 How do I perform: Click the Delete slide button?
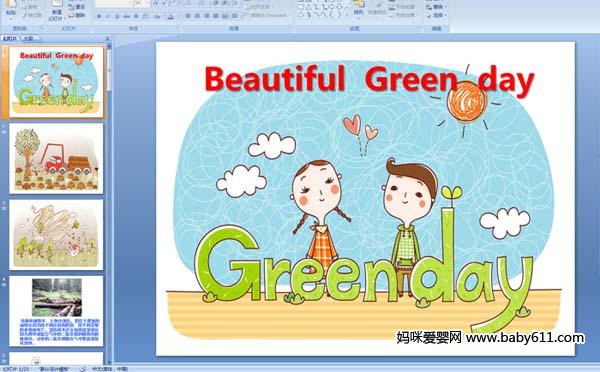click(x=77, y=15)
